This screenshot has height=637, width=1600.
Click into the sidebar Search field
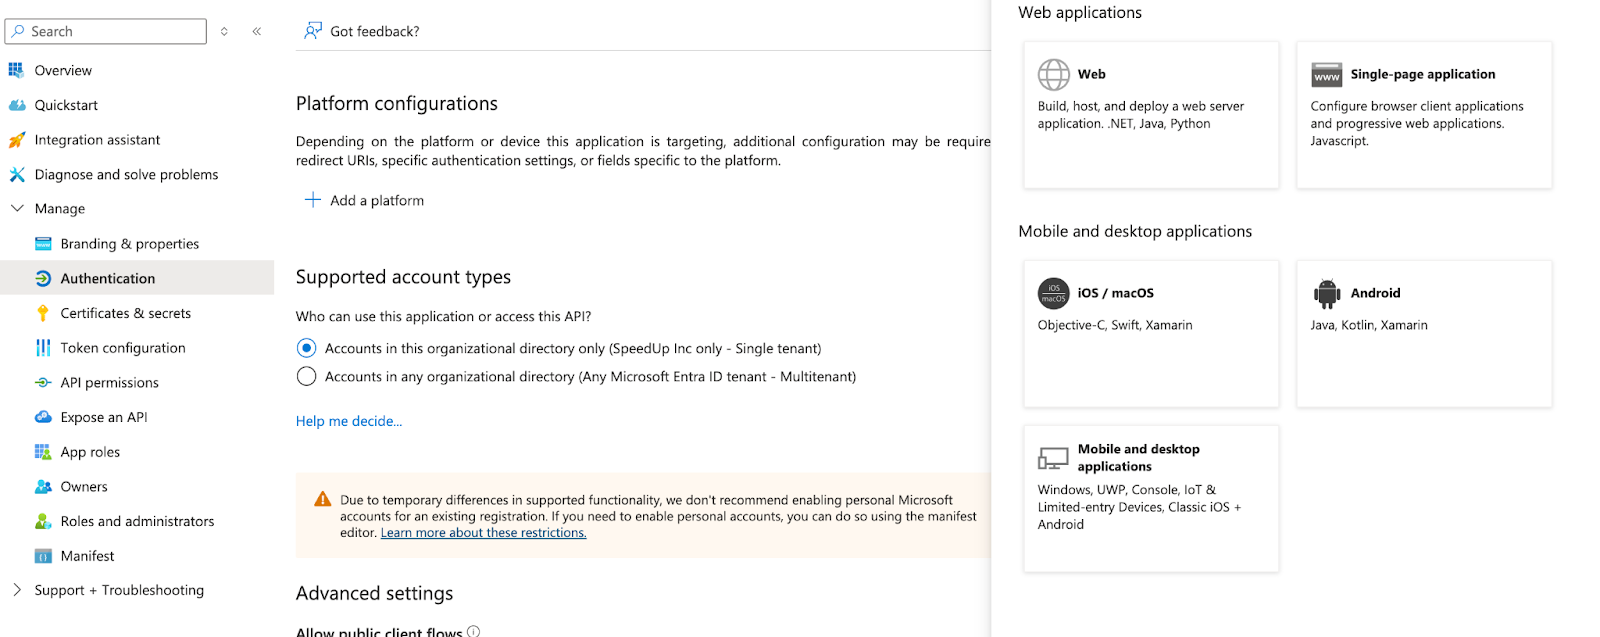tap(110, 31)
